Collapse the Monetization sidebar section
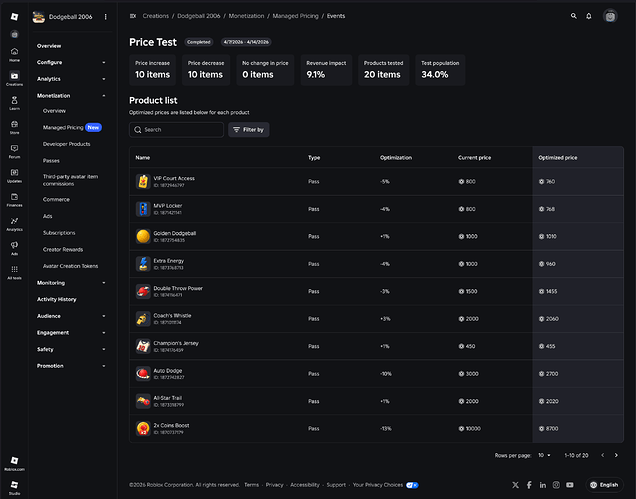This screenshot has height=499, width=636. click(x=71, y=96)
